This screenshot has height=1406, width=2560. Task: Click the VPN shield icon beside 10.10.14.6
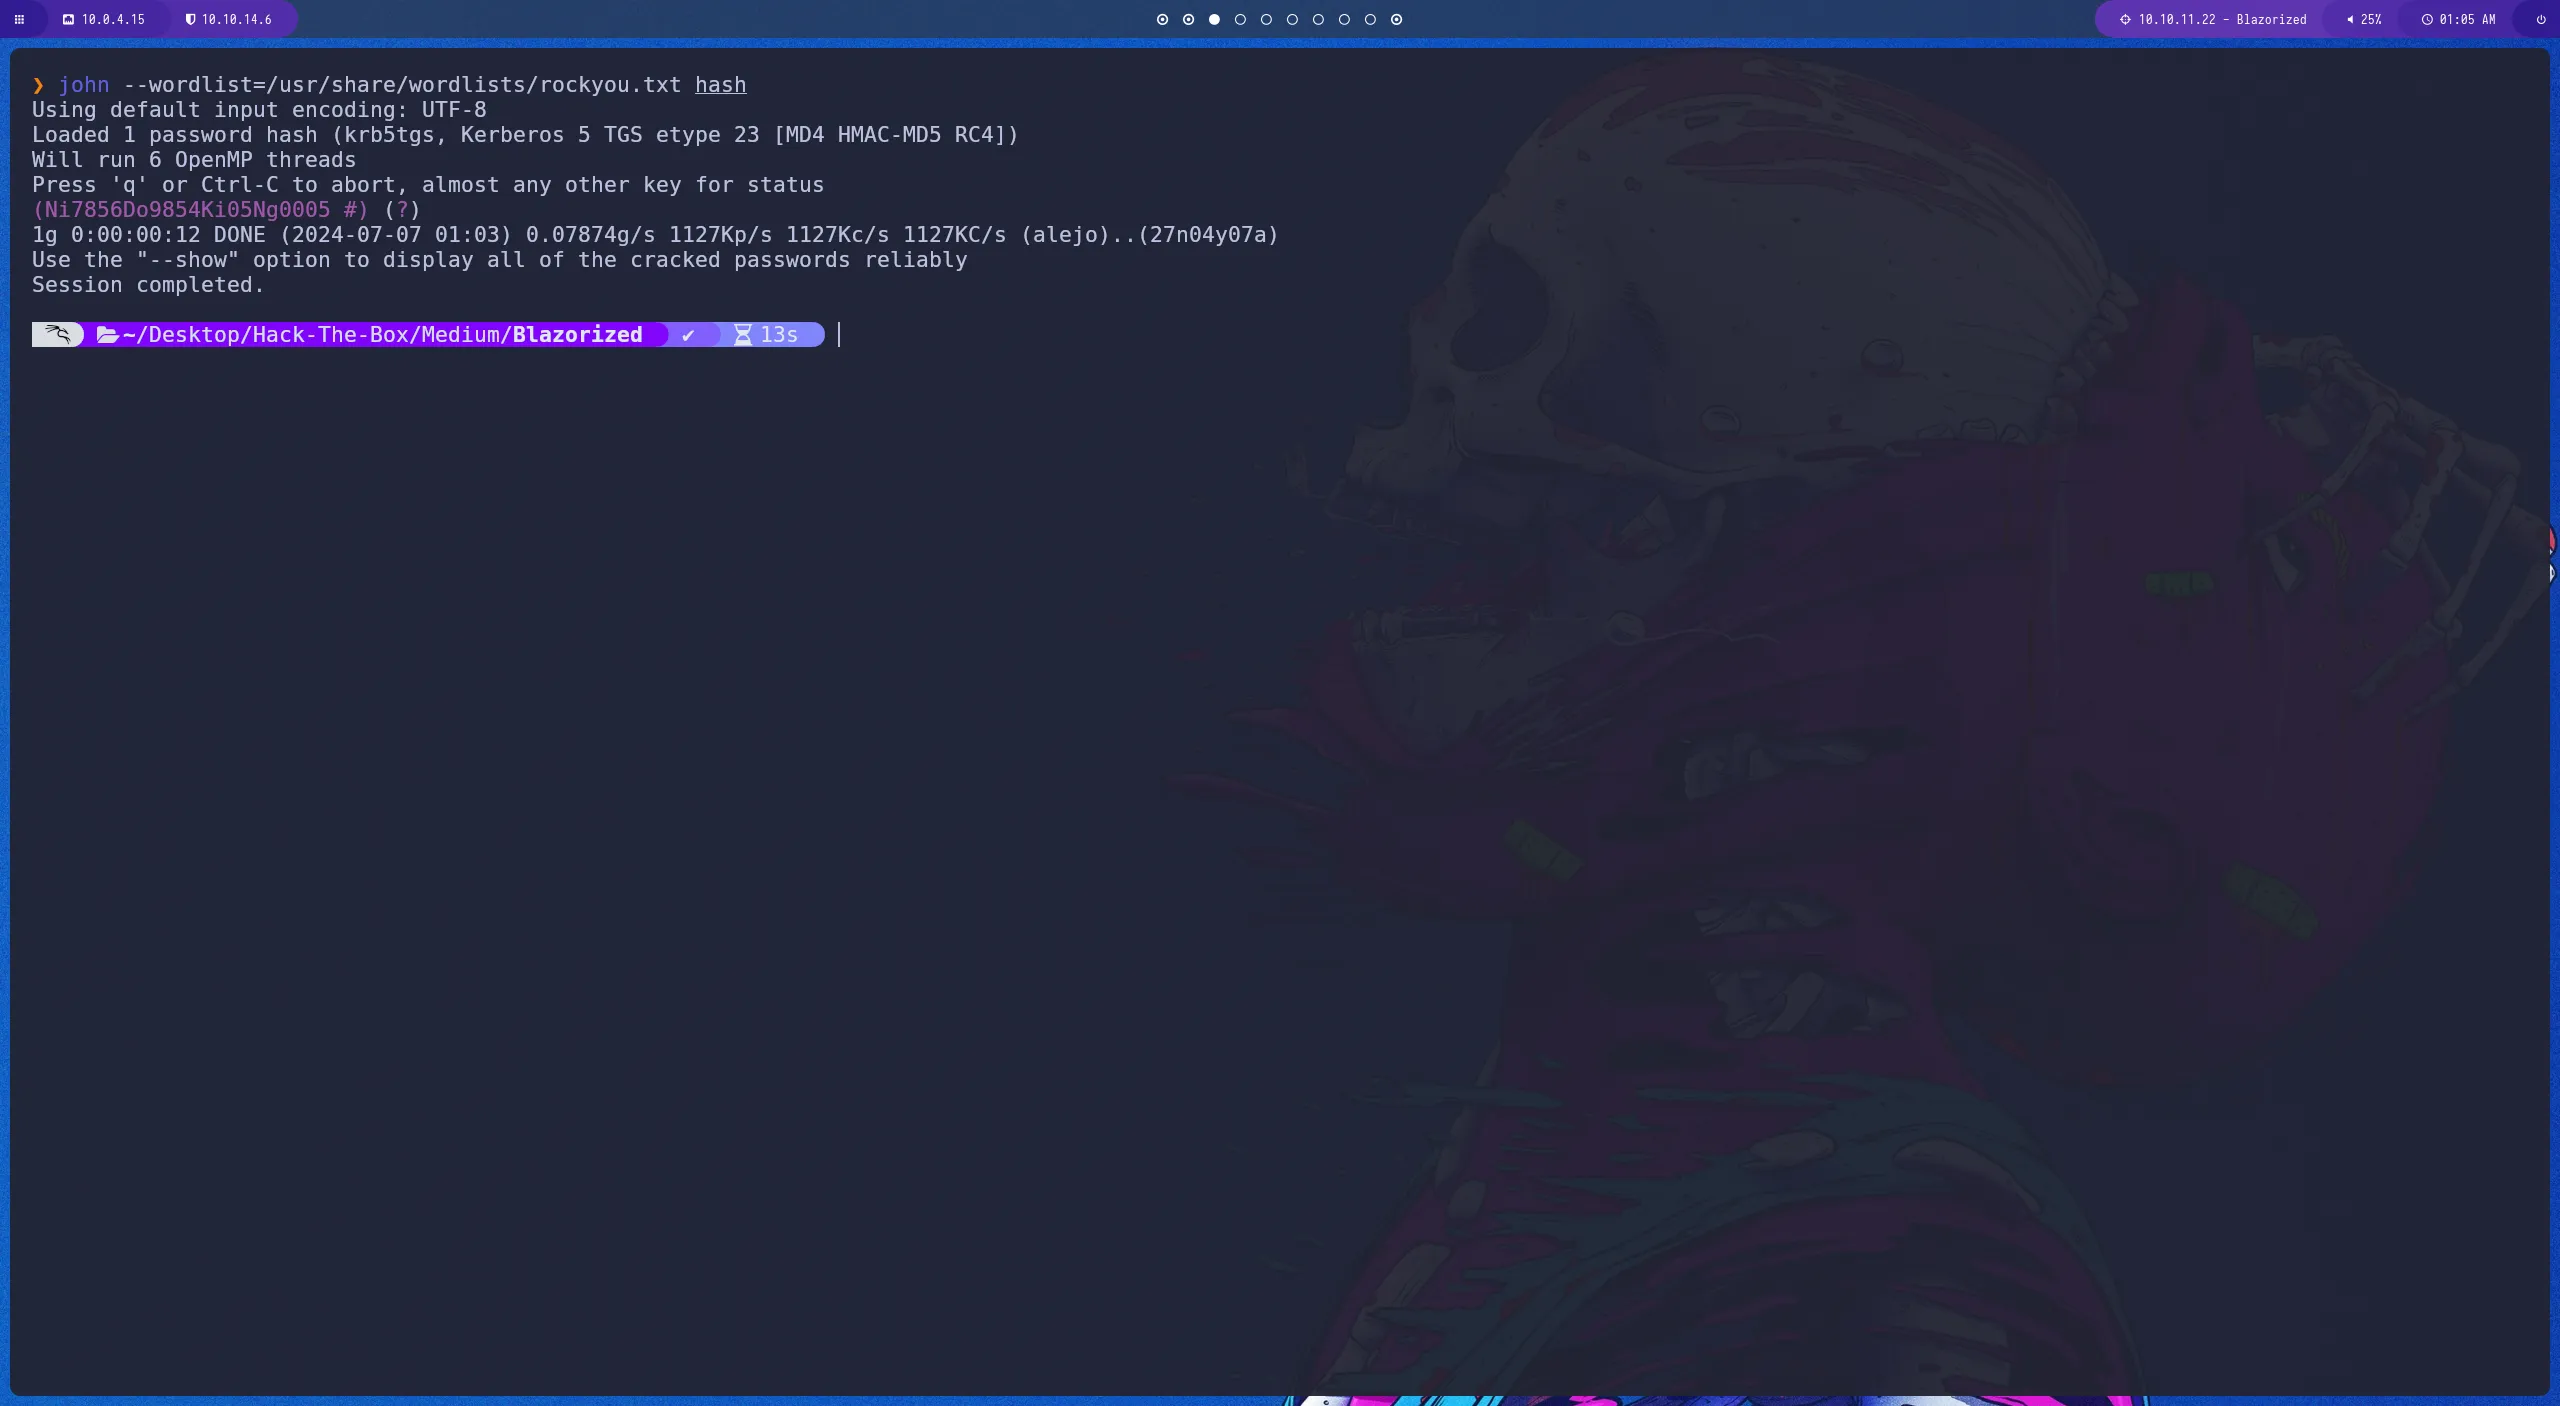(190, 19)
